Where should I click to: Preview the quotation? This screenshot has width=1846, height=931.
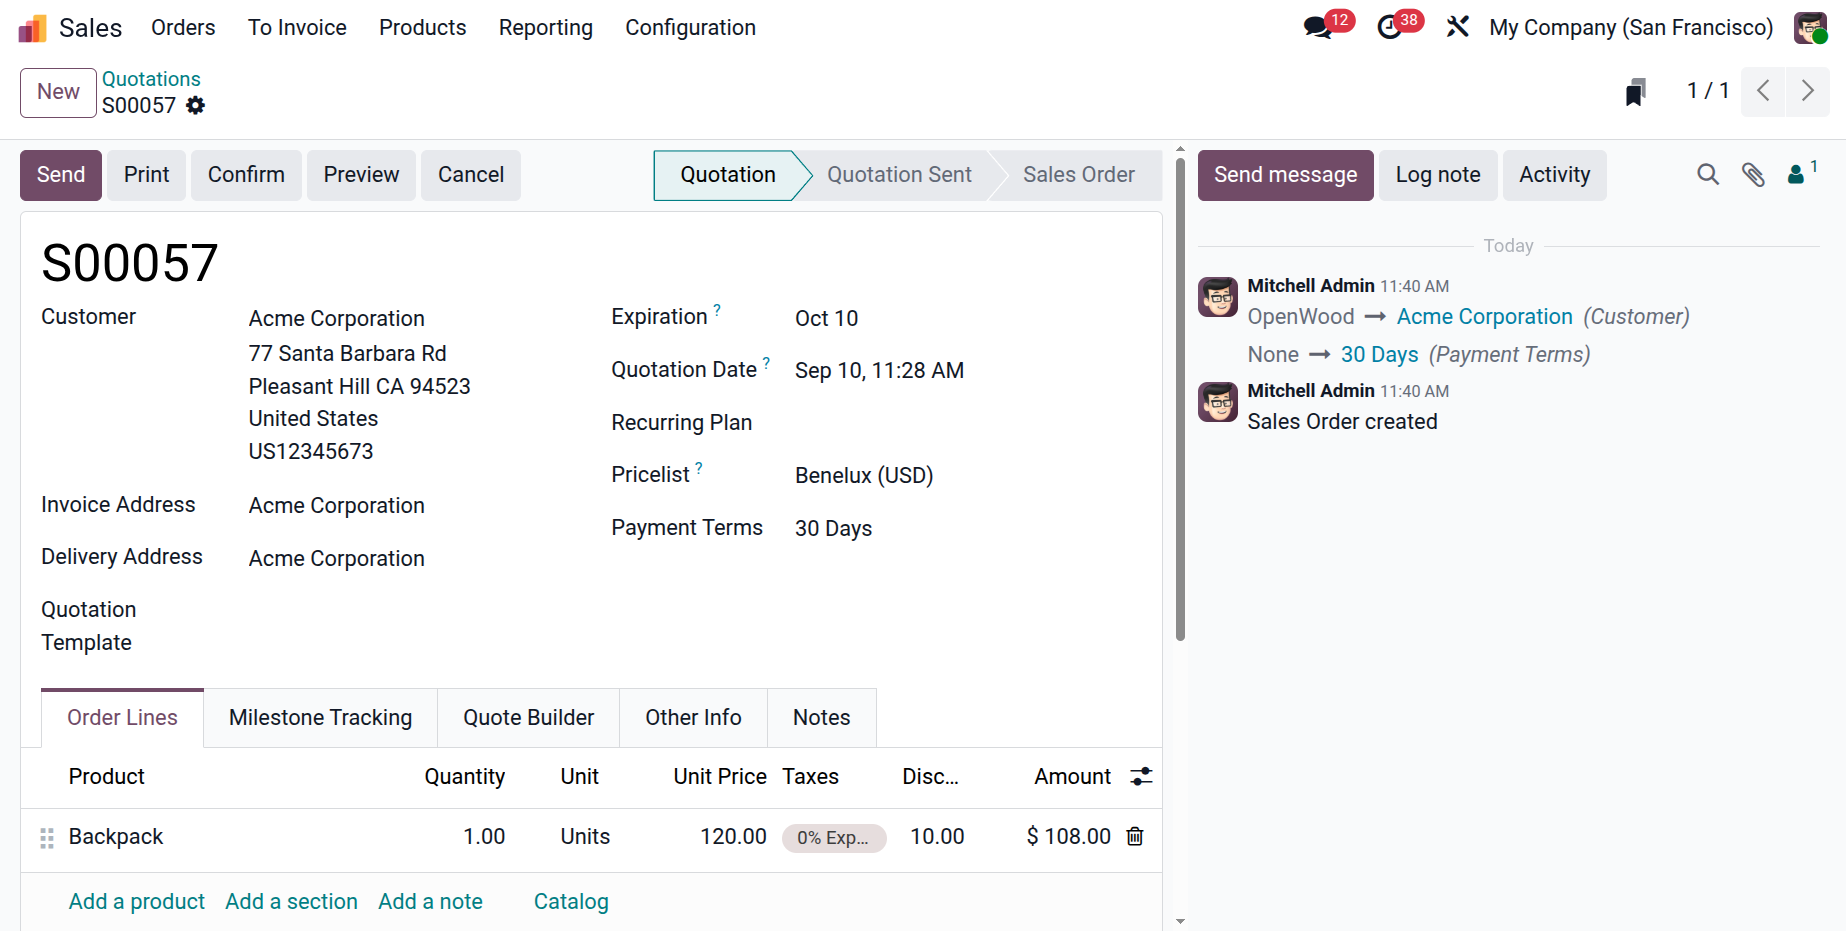361,175
